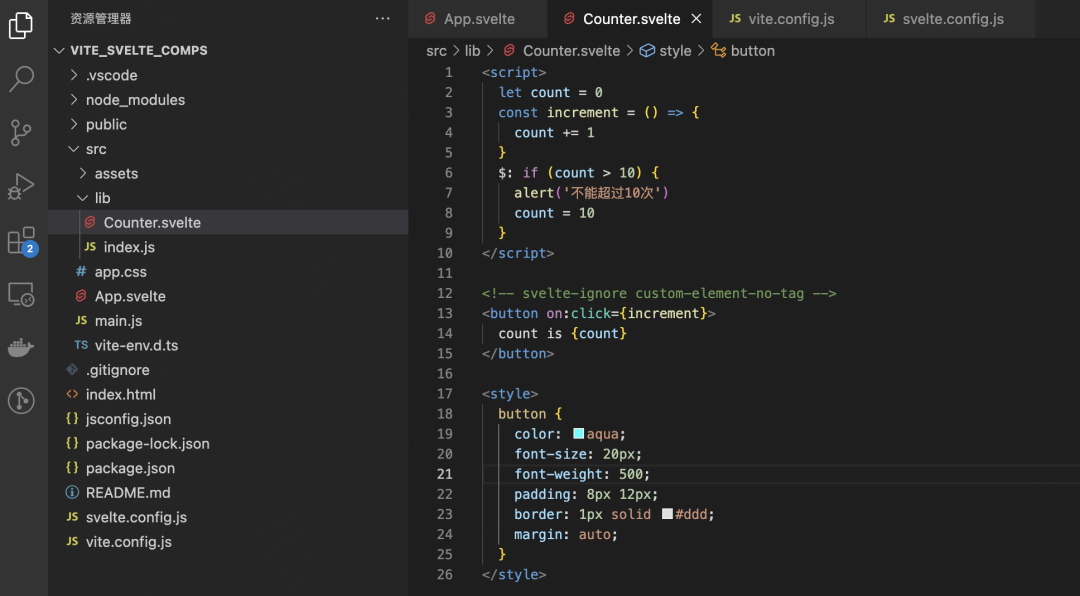Expand the node_modules folder

(228, 100)
